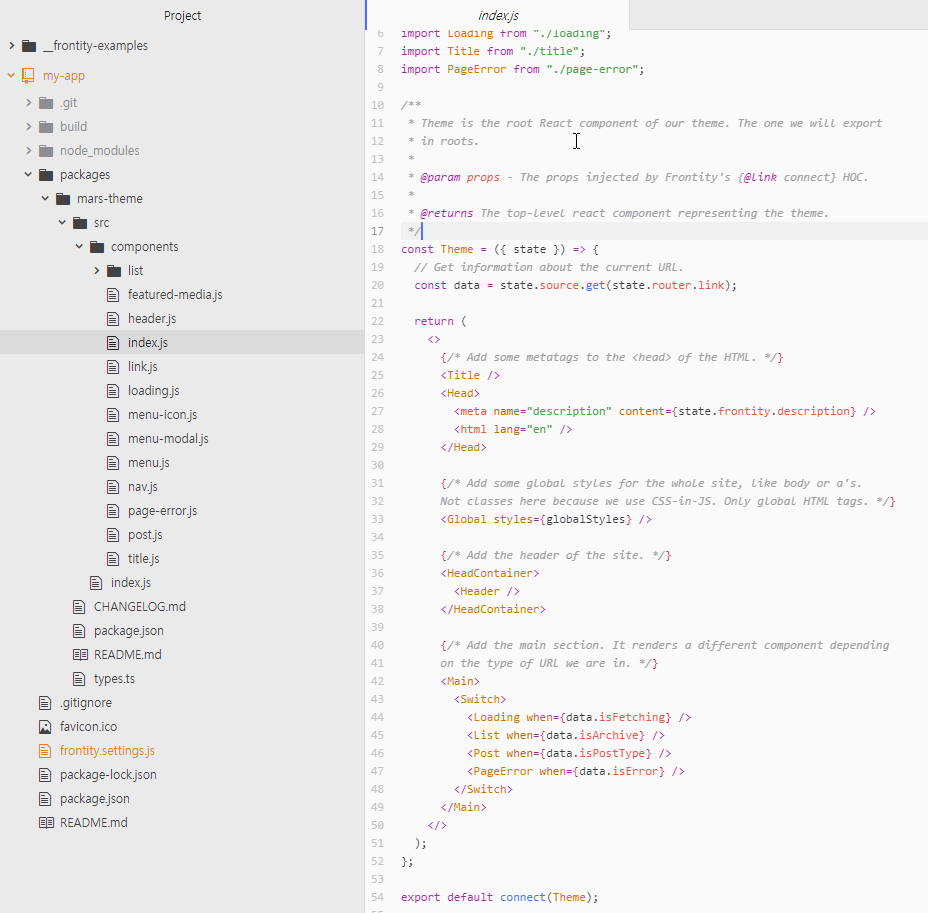Collapse the components folder chevron
This screenshot has height=913, width=928.
(x=79, y=247)
